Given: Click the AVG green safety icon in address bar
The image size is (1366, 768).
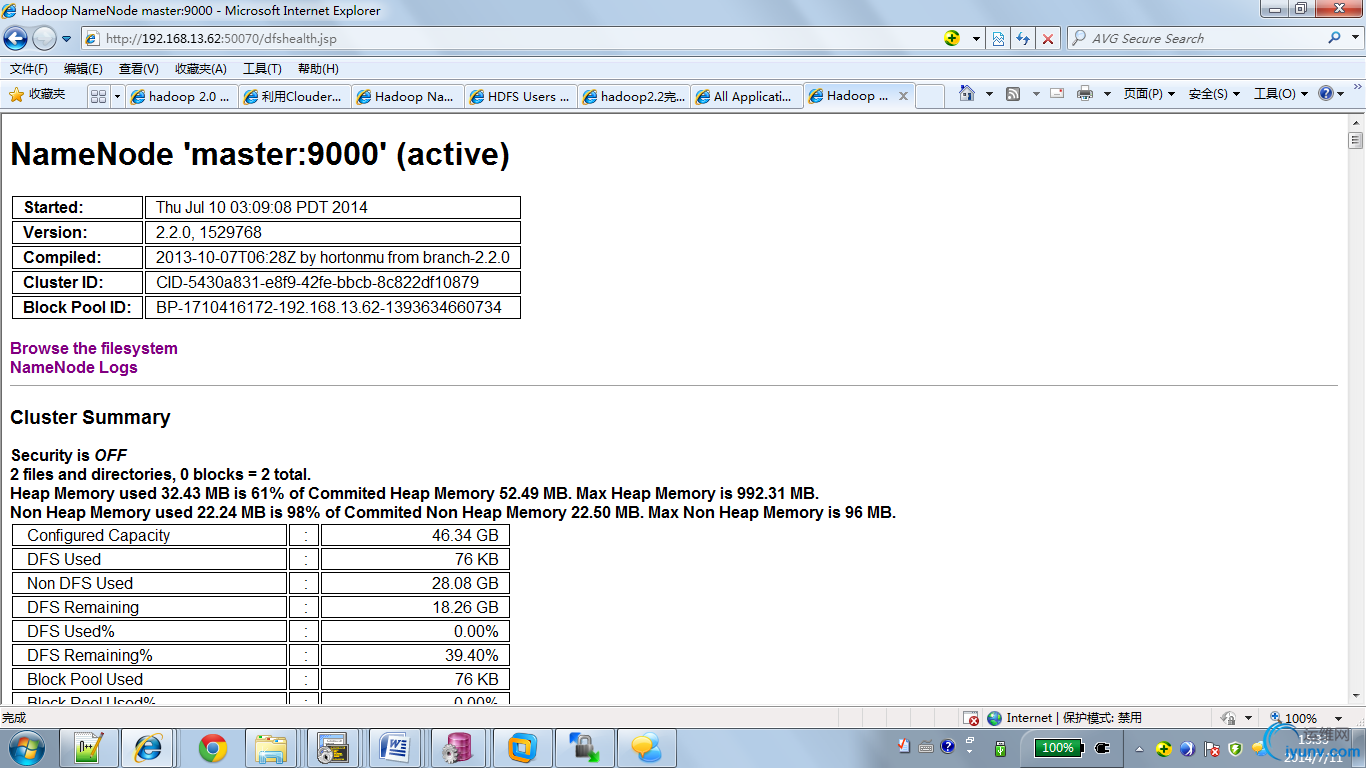Looking at the screenshot, I should [952, 38].
